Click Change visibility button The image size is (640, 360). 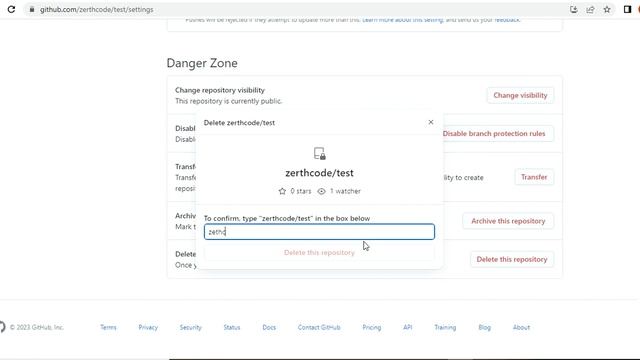pos(520,95)
